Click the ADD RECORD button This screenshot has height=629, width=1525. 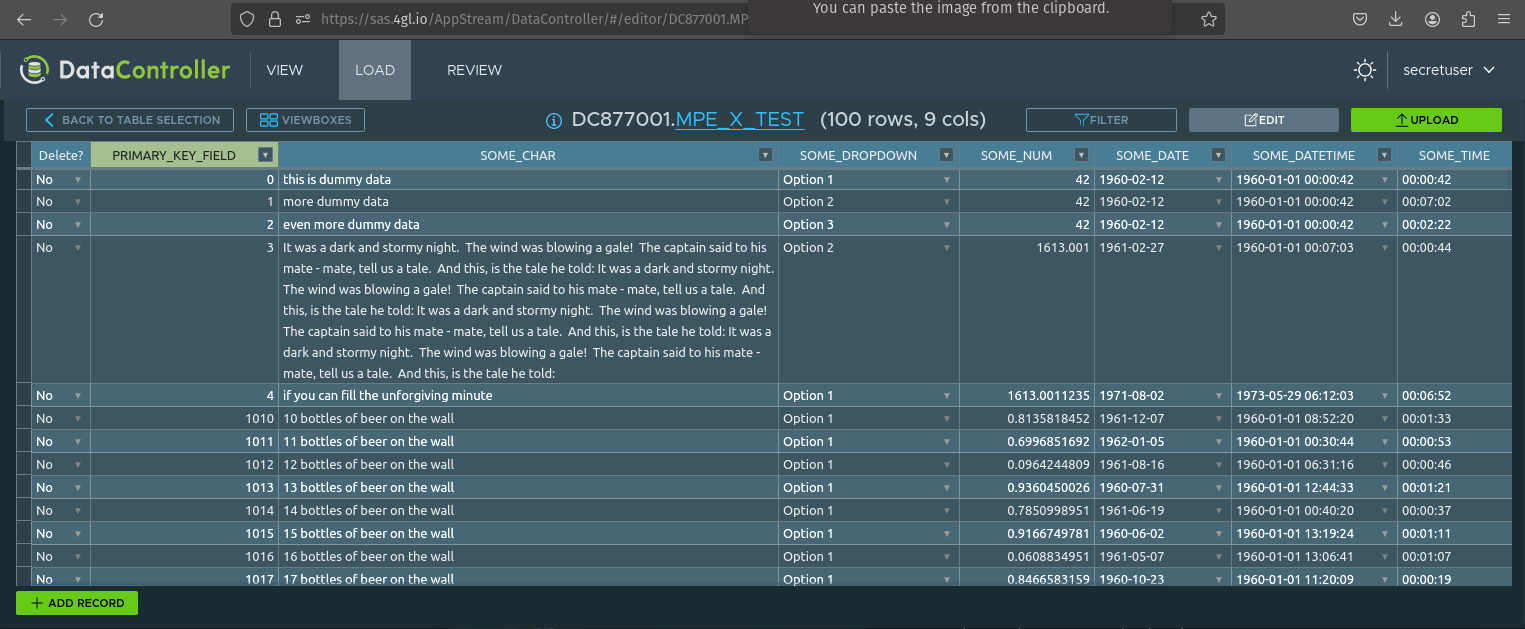[77, 603]
